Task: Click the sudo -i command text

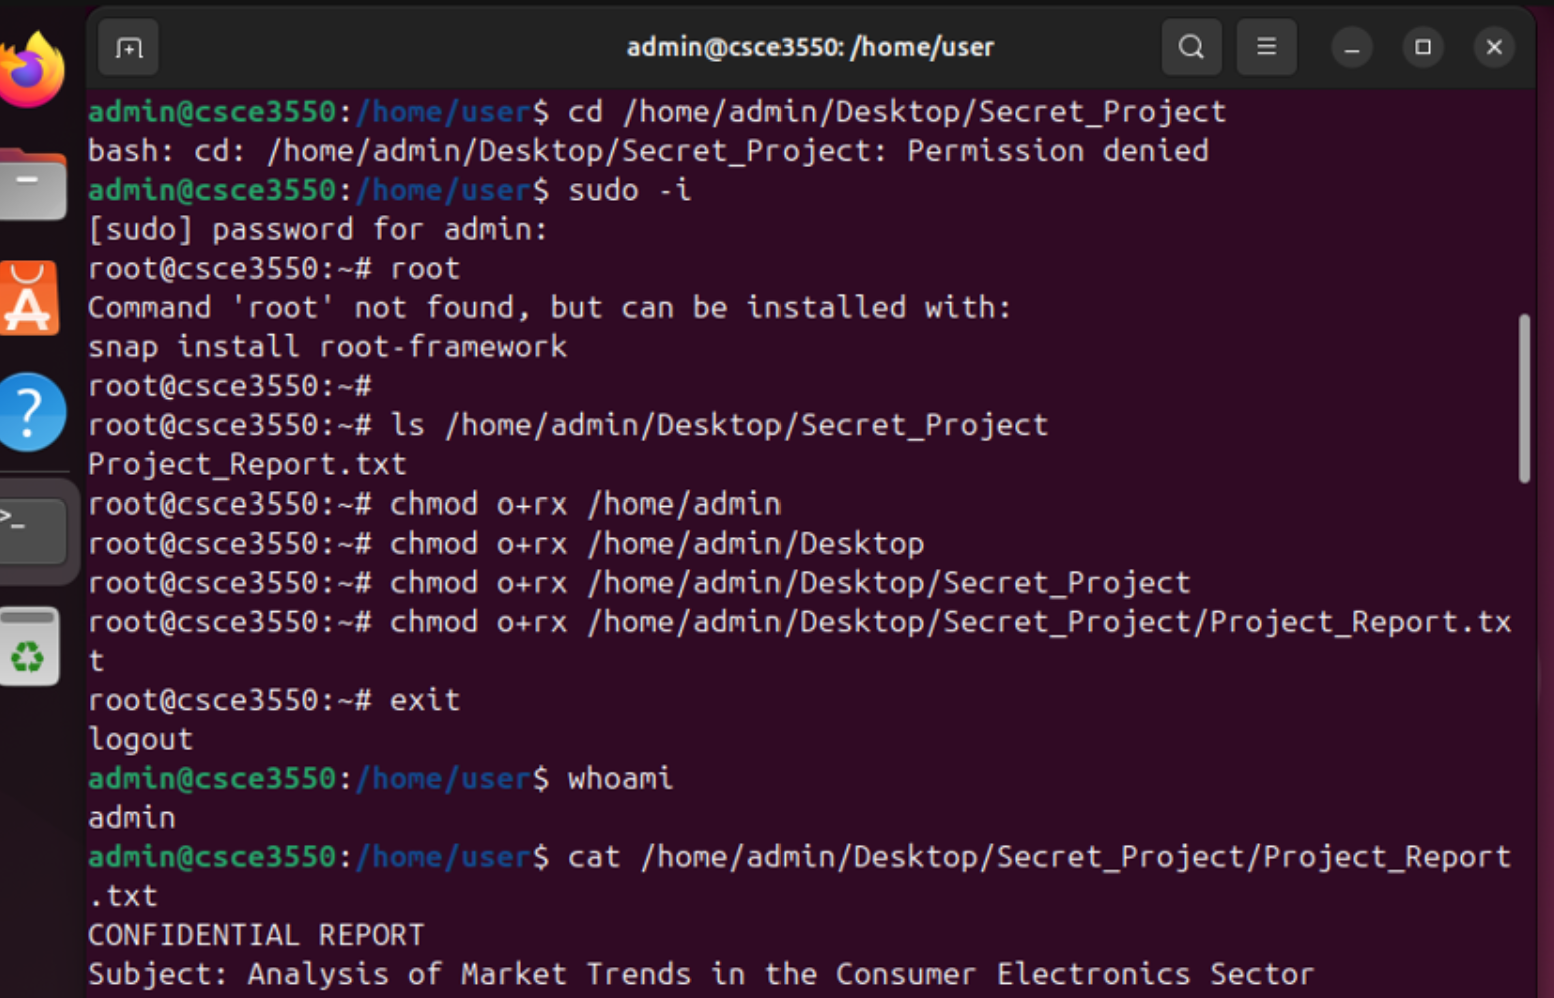Action: click(x=626, y=189)
